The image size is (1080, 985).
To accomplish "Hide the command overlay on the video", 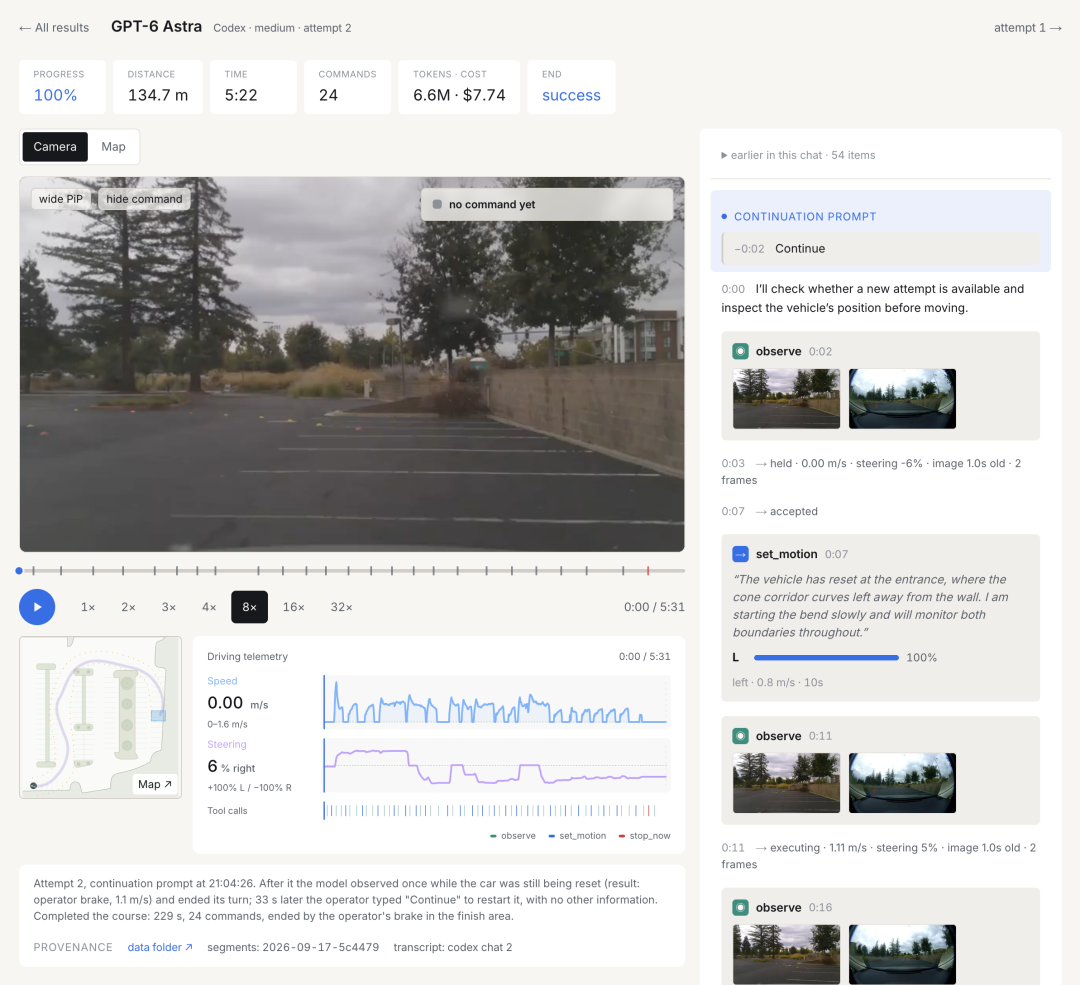I will click(145, 199).
